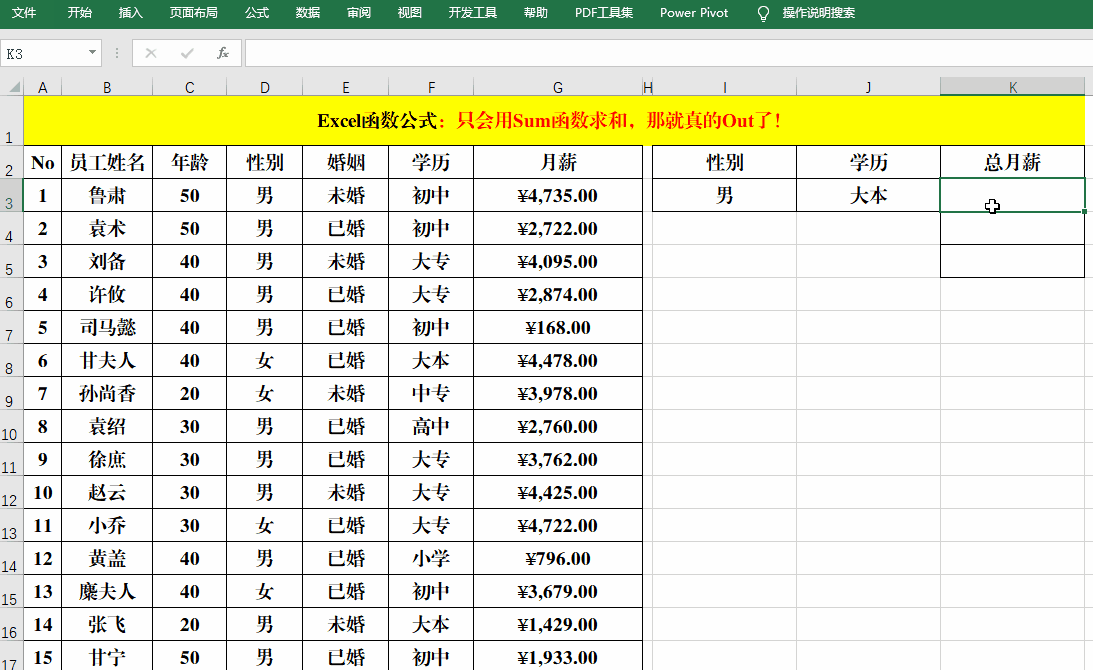Select column K header
The width and height of the screenshot is (1093, 670).
(1012, 87)
